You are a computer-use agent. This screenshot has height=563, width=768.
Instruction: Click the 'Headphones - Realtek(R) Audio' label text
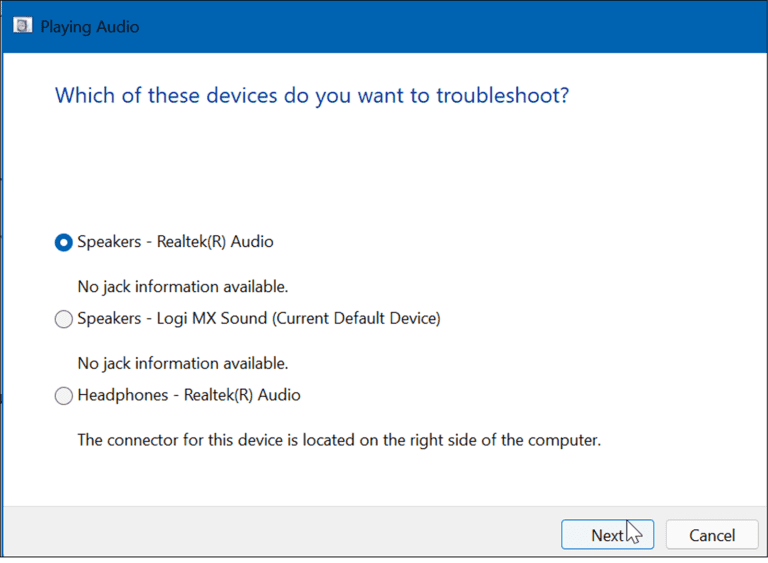click(189, 395)
